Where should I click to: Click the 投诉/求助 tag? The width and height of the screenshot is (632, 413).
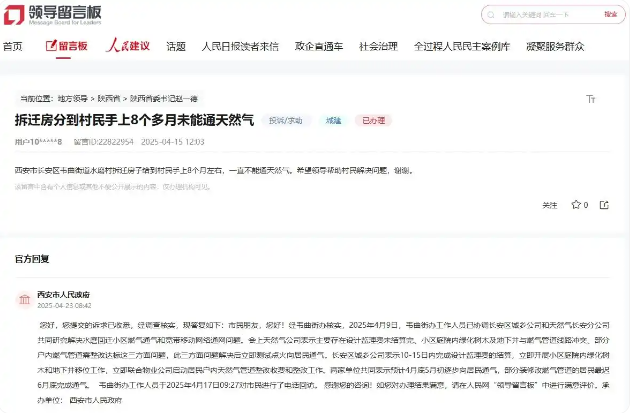point(286,120)
